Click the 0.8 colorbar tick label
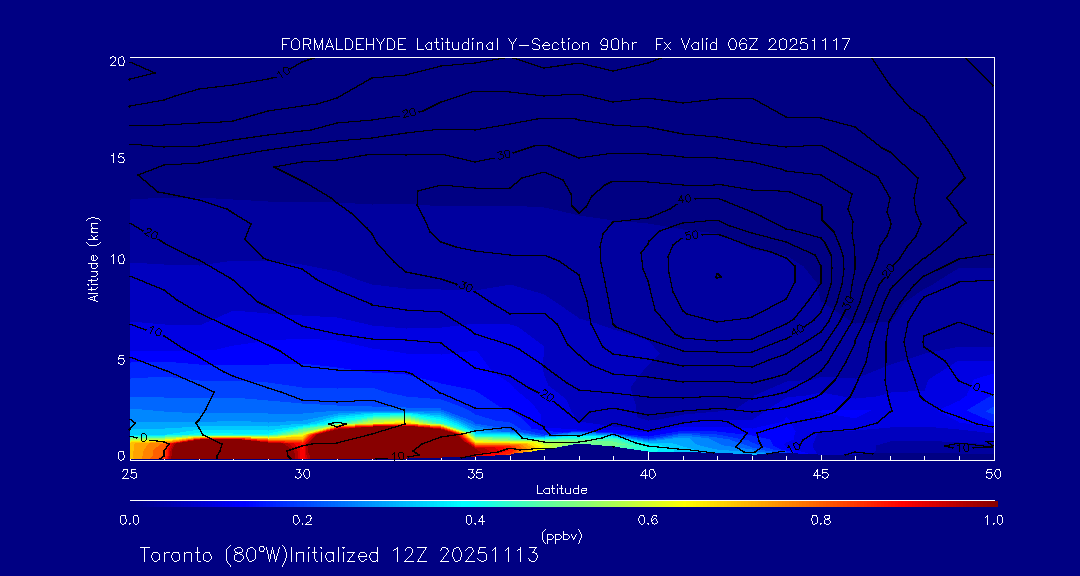The width and height of the screenshot is (1080, 576). point(821,520)
